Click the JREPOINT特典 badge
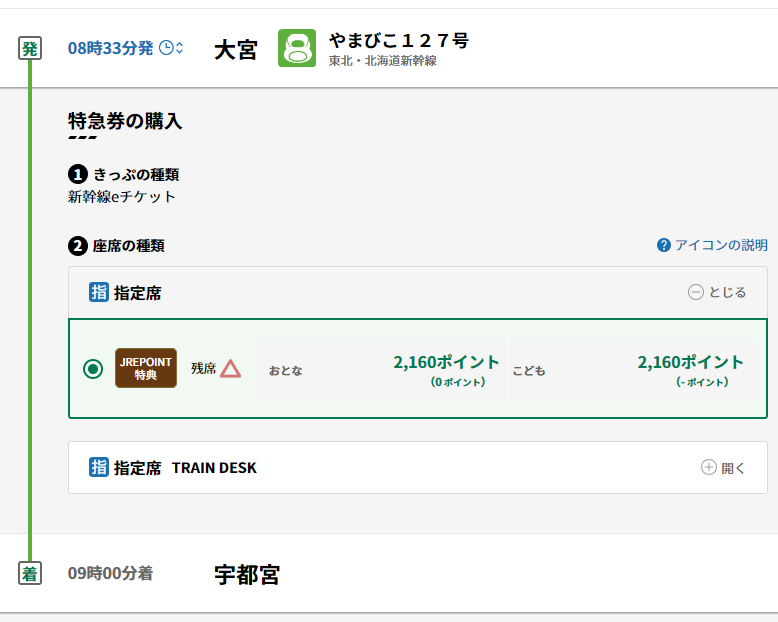Screen dimensions: 778x622 click(145, 368)
